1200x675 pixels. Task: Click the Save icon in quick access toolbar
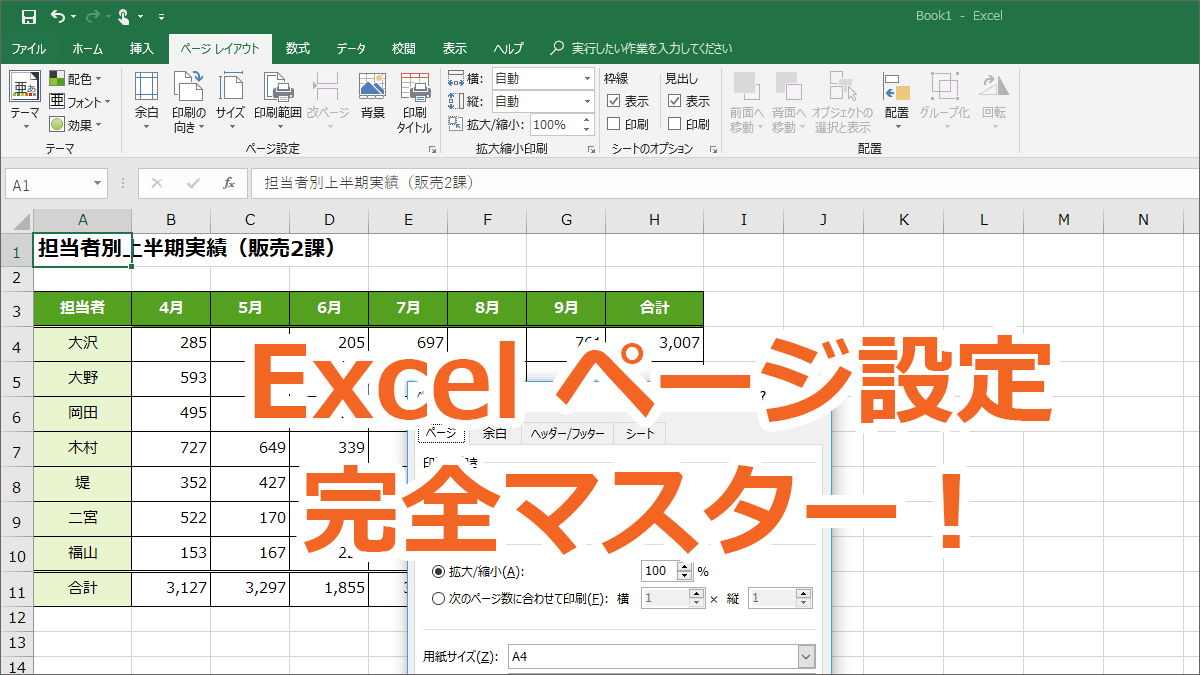[x=28, y=16]
